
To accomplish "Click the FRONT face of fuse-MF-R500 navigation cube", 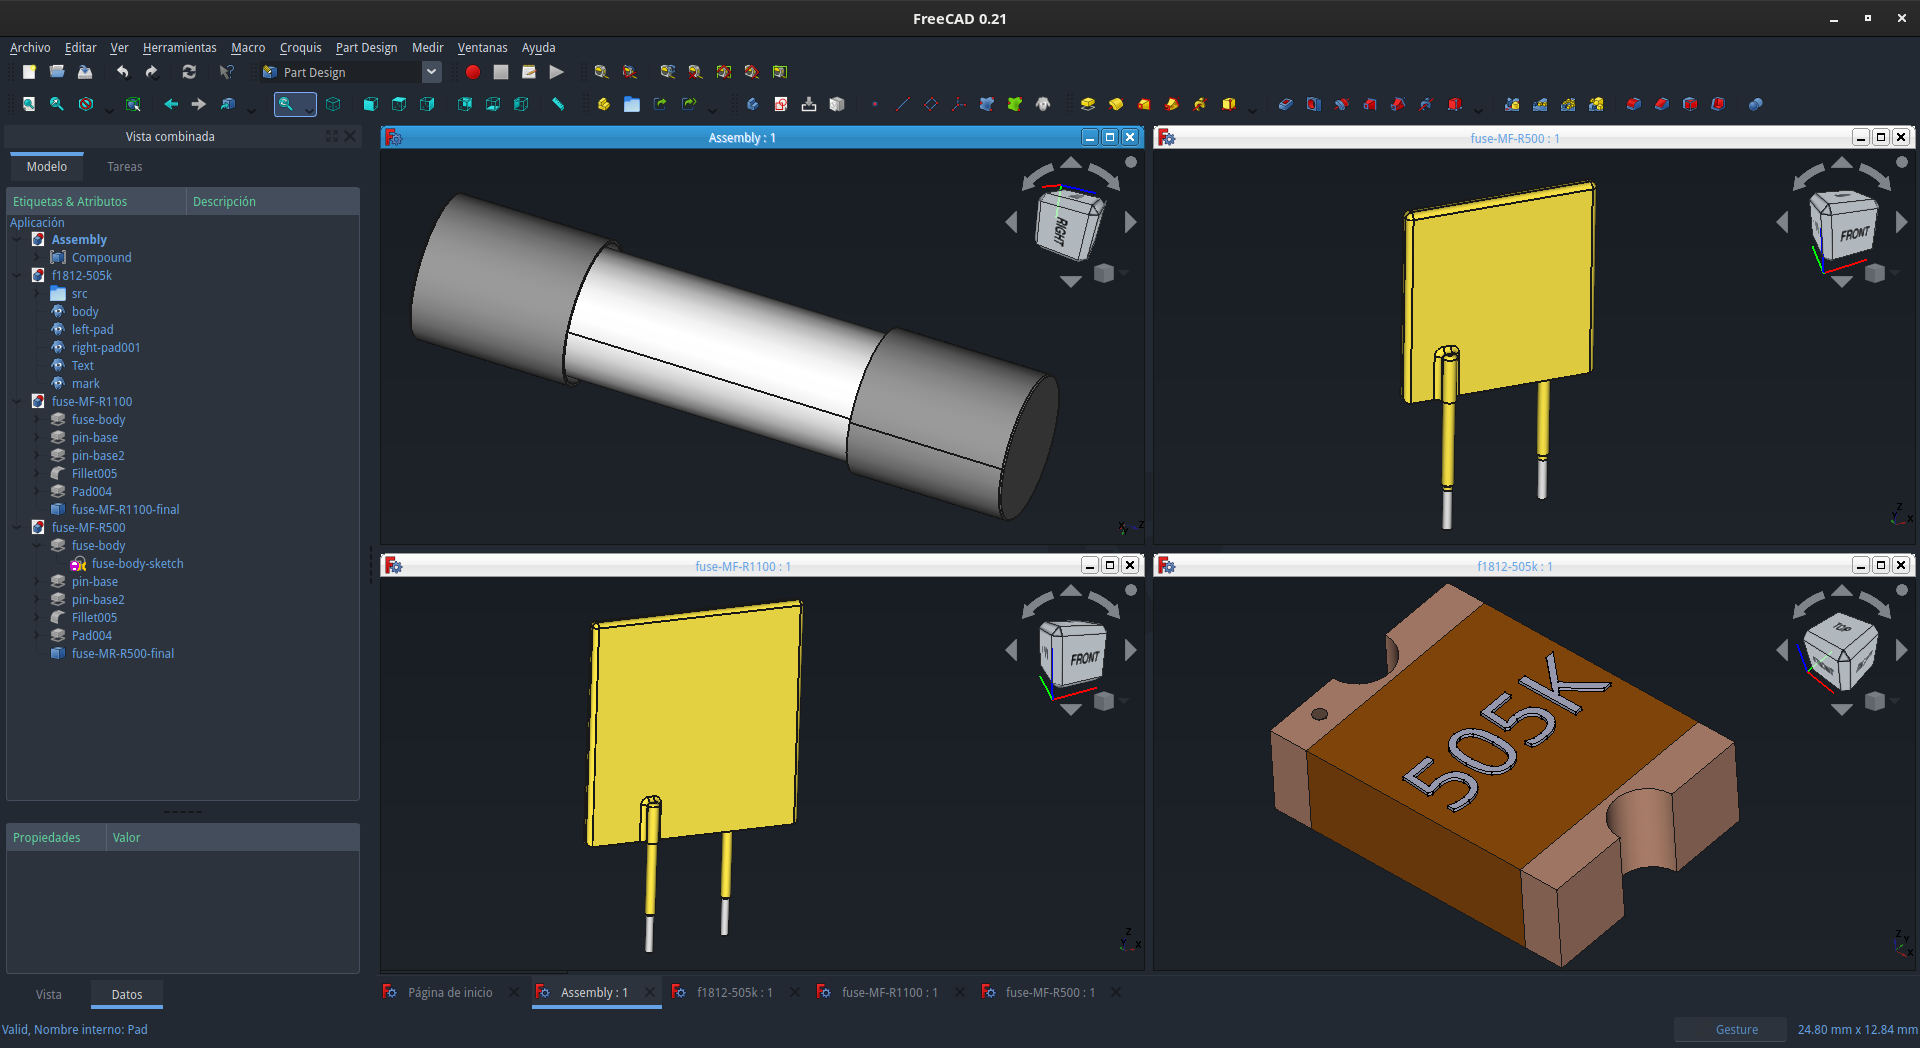I will pyautogui.click(x=1853, y=233).
